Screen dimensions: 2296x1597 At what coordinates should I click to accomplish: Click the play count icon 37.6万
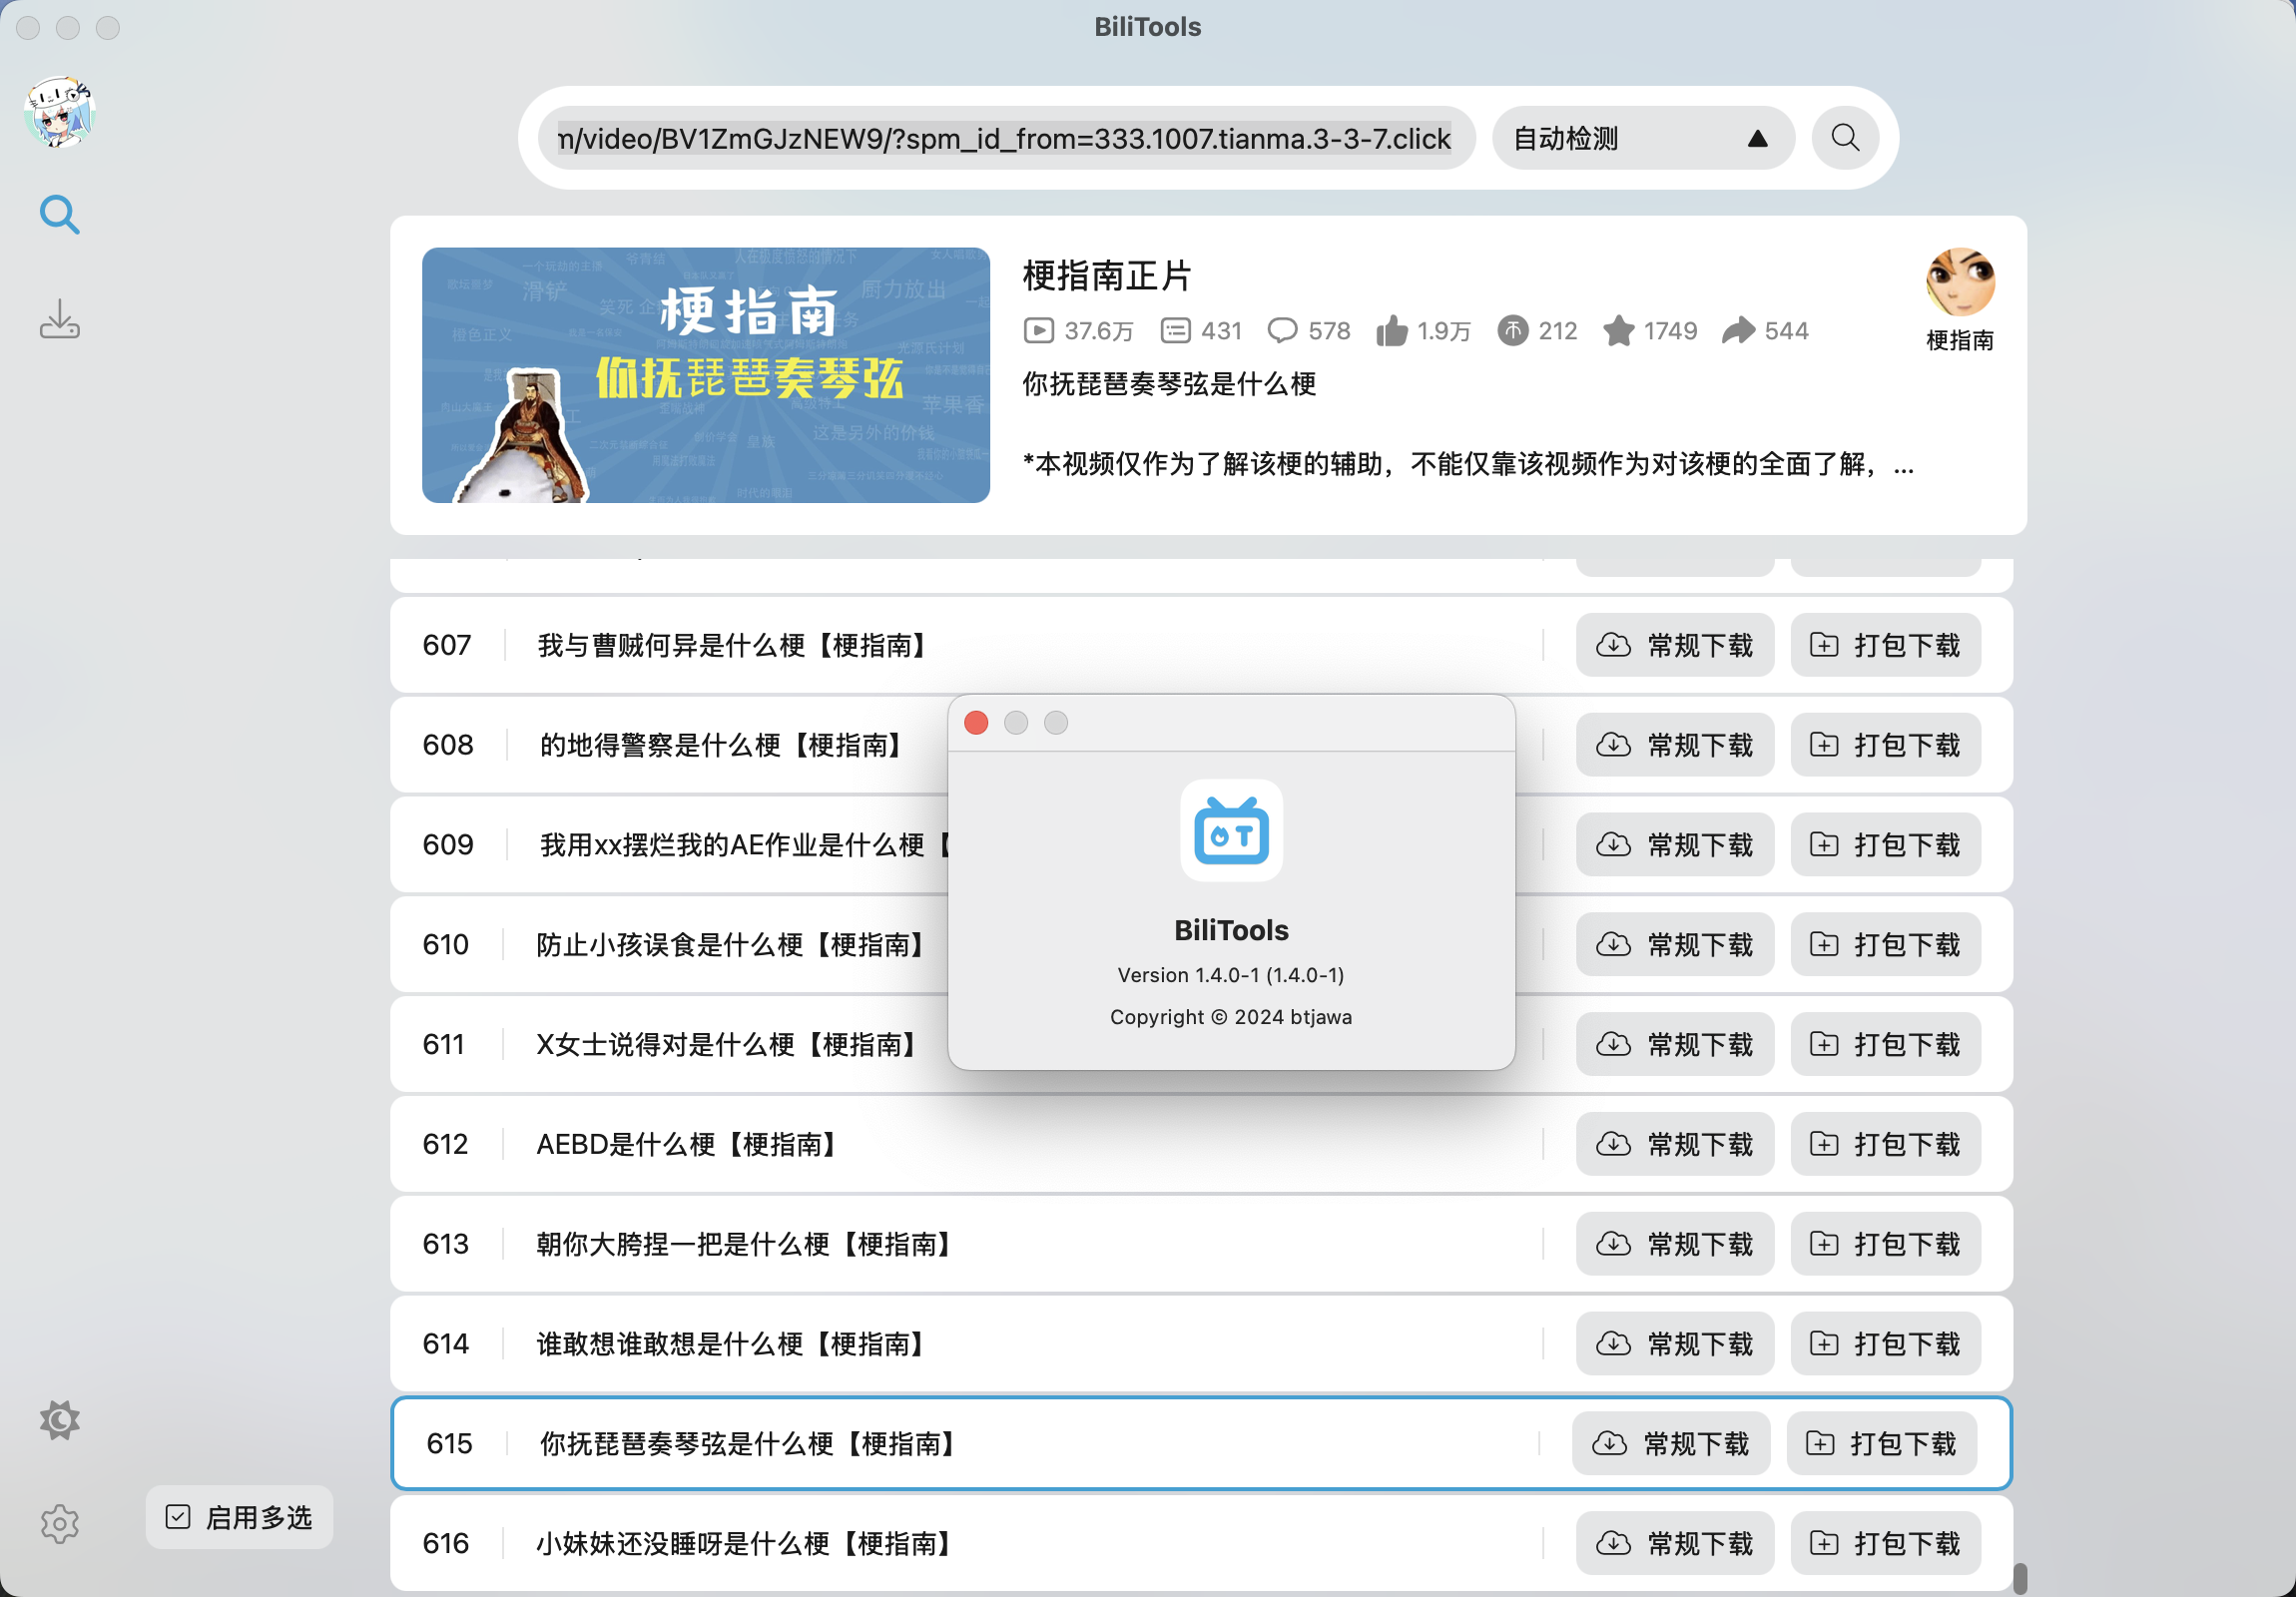(x=1038, y=331)
